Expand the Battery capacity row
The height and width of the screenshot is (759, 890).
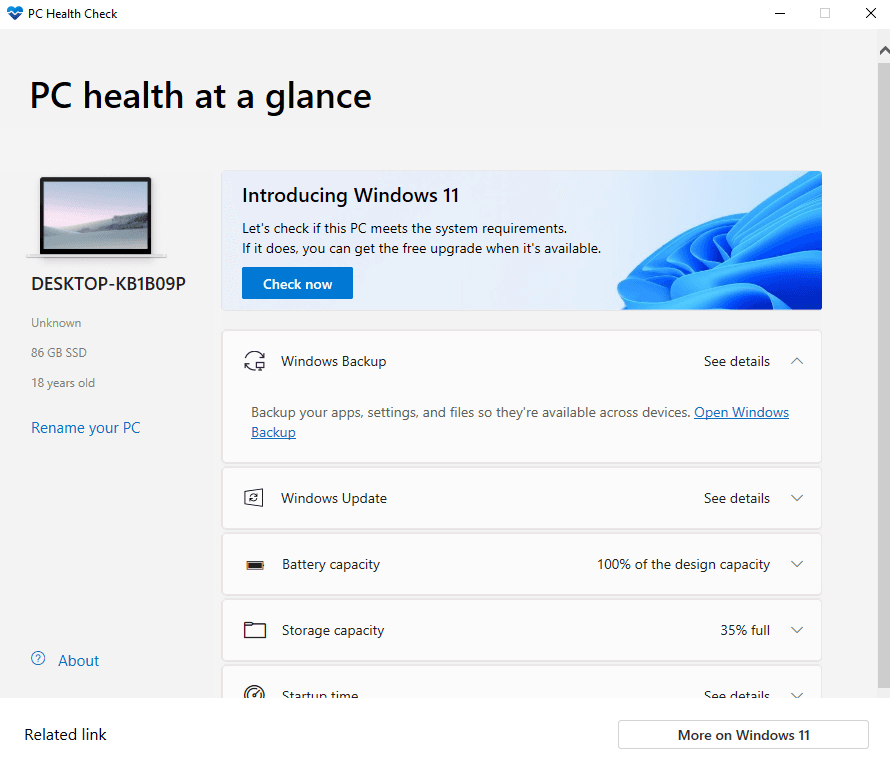[797, 564]
